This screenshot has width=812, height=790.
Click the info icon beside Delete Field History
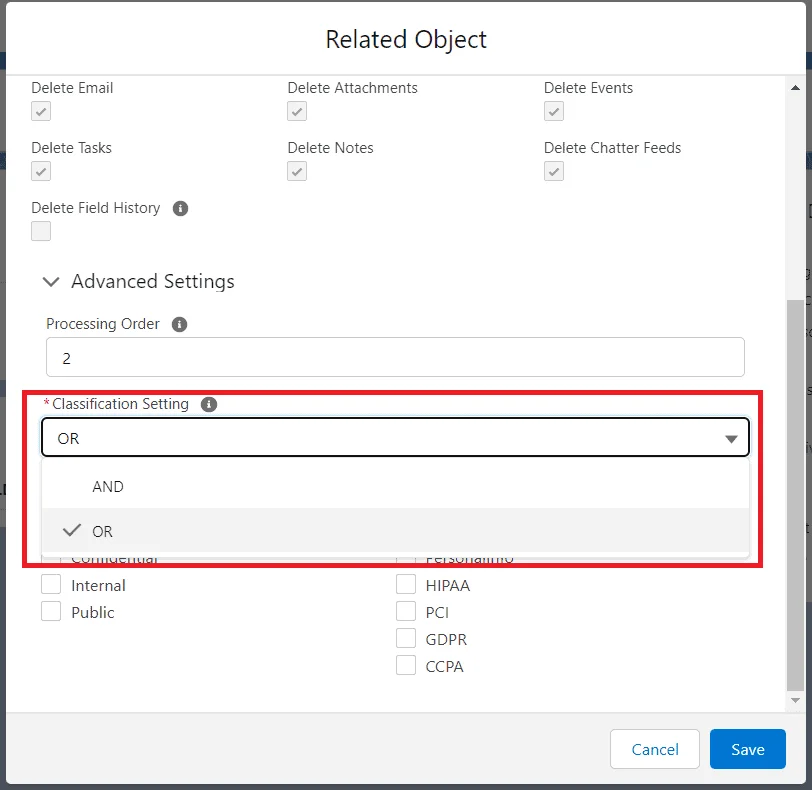pos(180,208)
